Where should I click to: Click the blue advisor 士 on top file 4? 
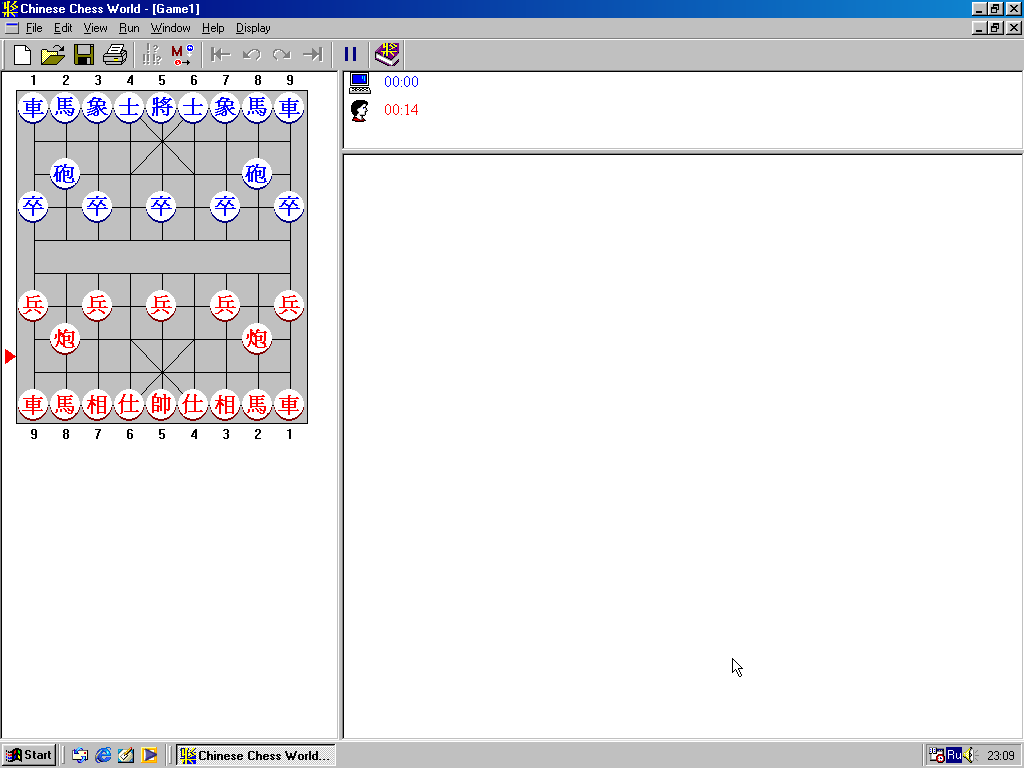click(129, 107)
